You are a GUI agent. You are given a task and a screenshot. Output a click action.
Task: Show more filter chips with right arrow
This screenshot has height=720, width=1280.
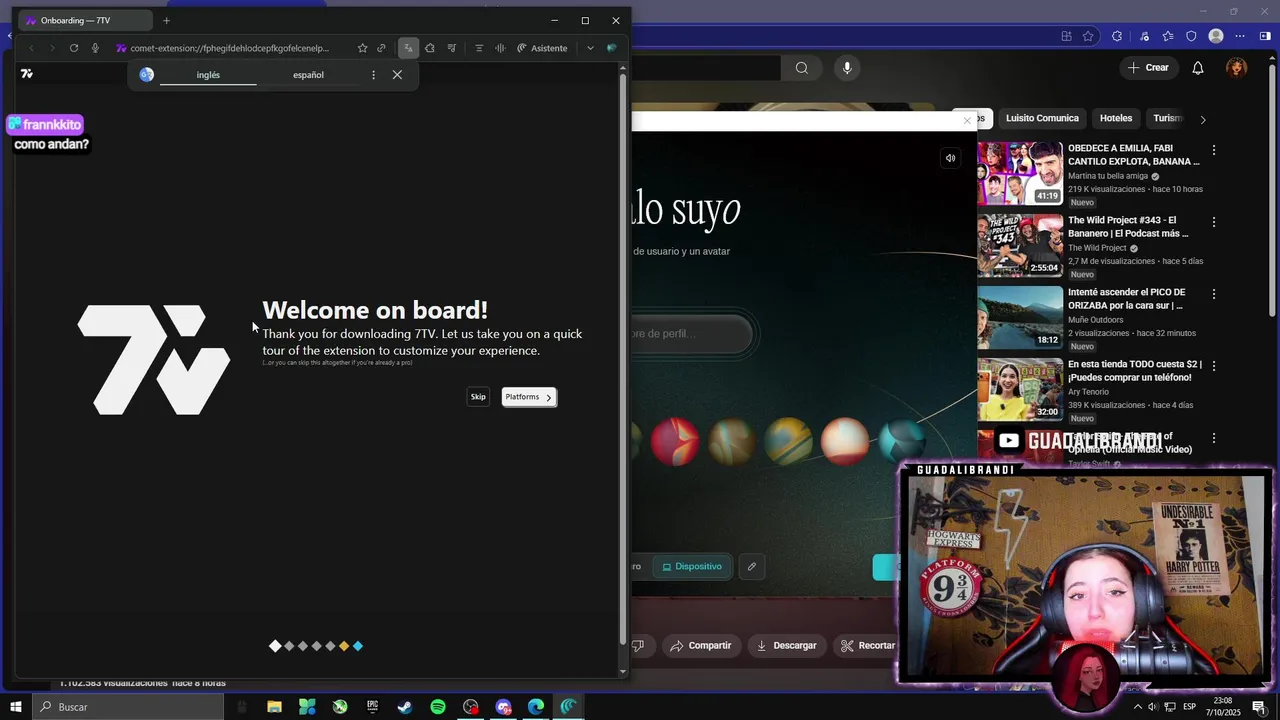[1203, 119]
